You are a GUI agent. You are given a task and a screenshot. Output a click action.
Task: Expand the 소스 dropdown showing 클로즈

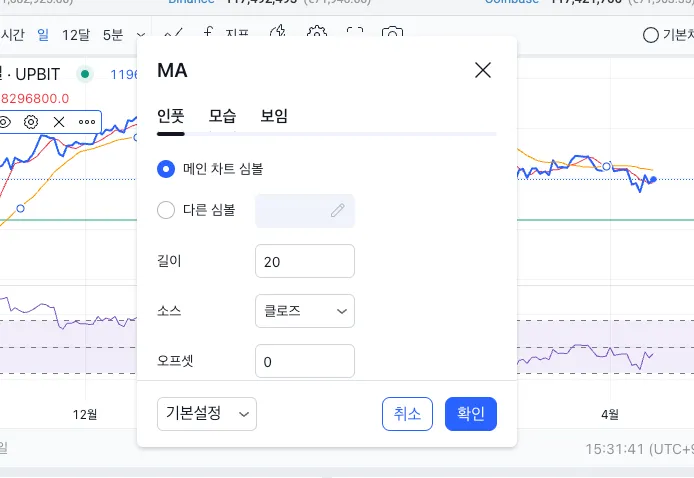pyautogui.click(x=305, y=311)
